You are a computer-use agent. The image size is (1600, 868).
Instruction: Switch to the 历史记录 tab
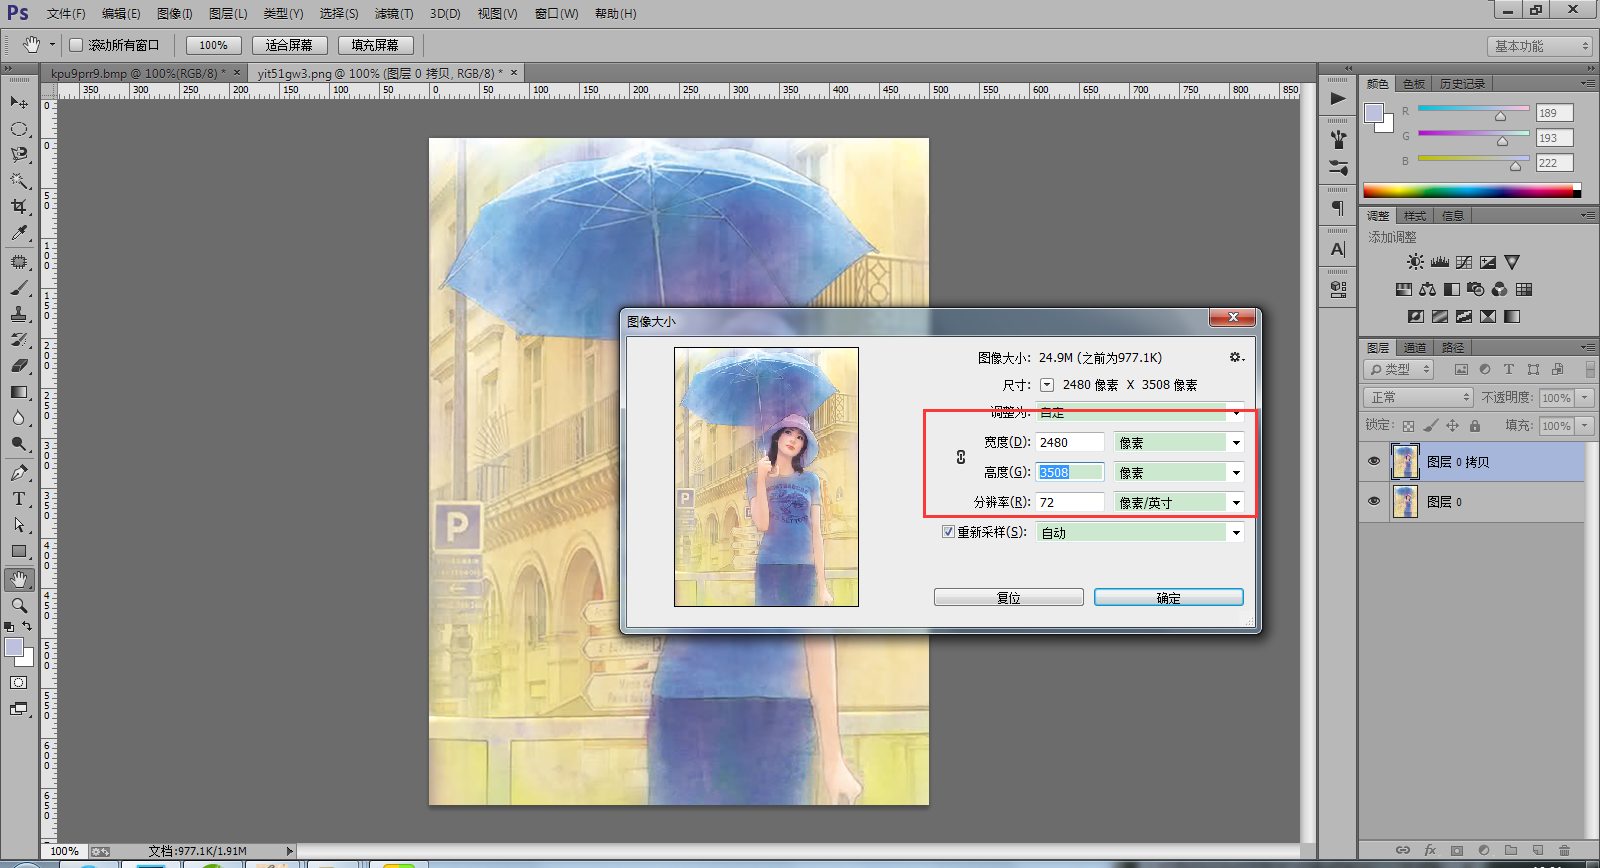[x=1462, y=84]
